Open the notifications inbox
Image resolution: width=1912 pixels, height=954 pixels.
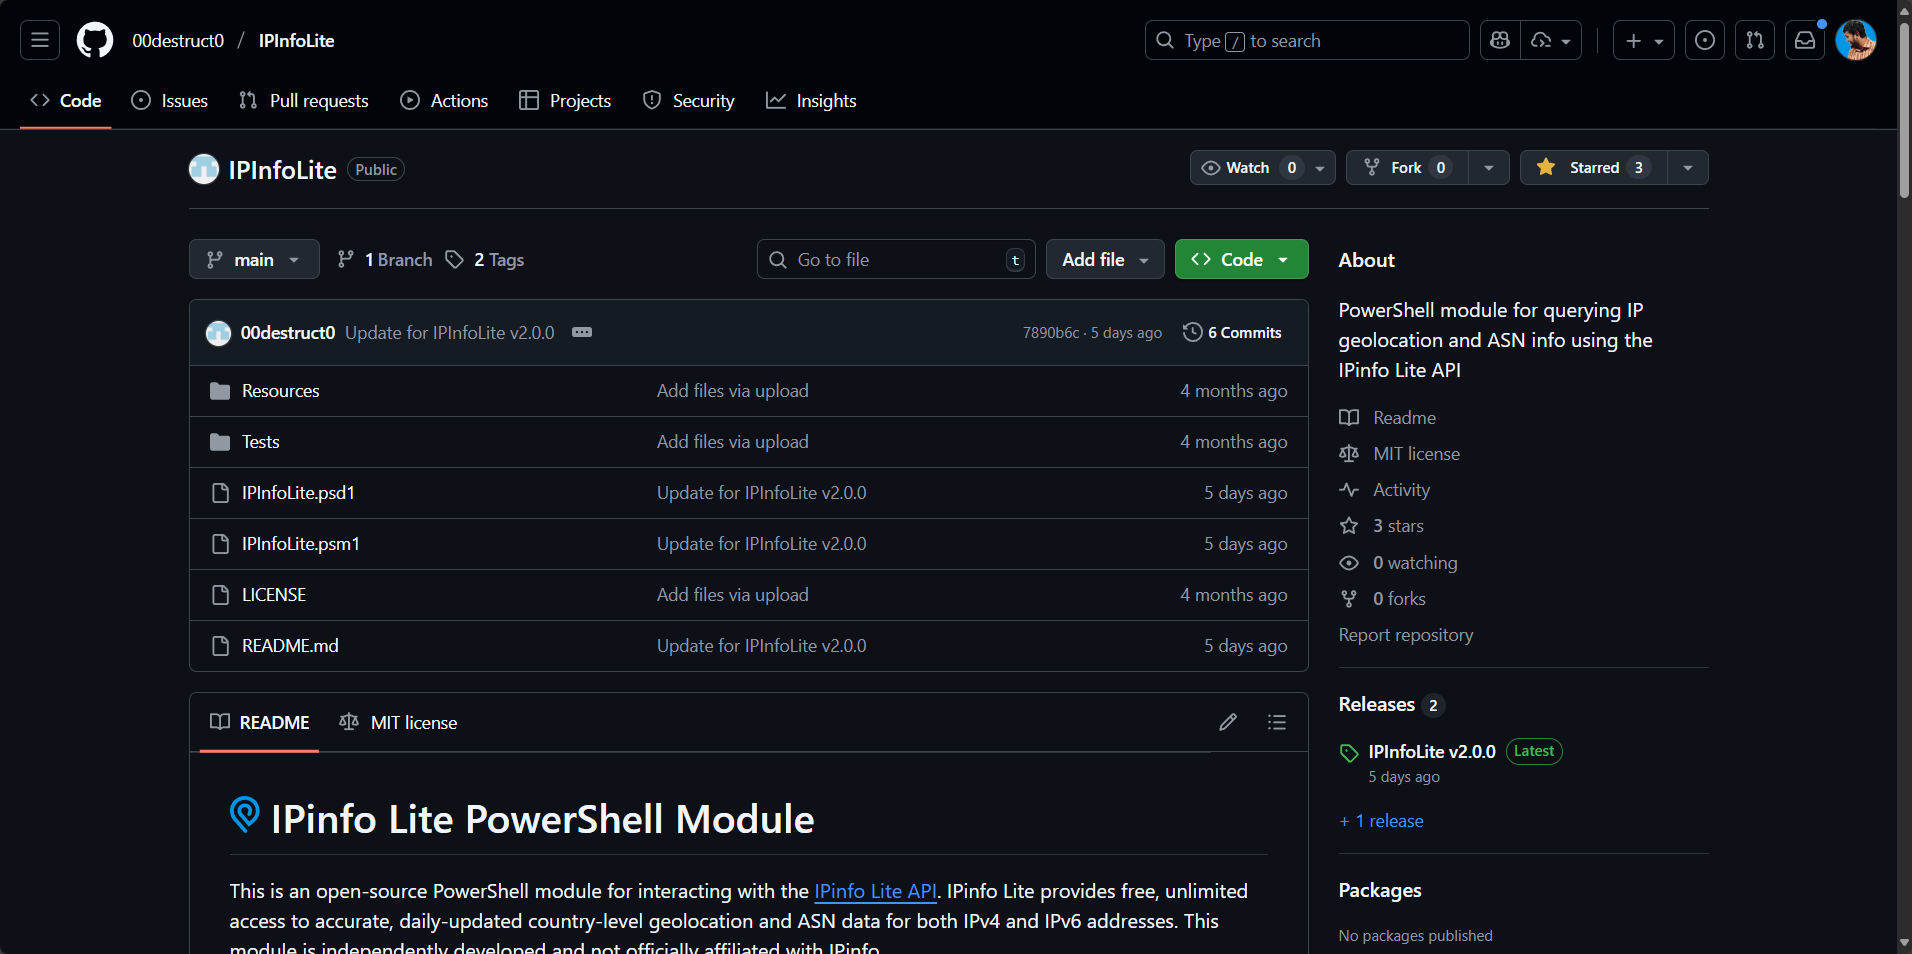[1805, 40]
